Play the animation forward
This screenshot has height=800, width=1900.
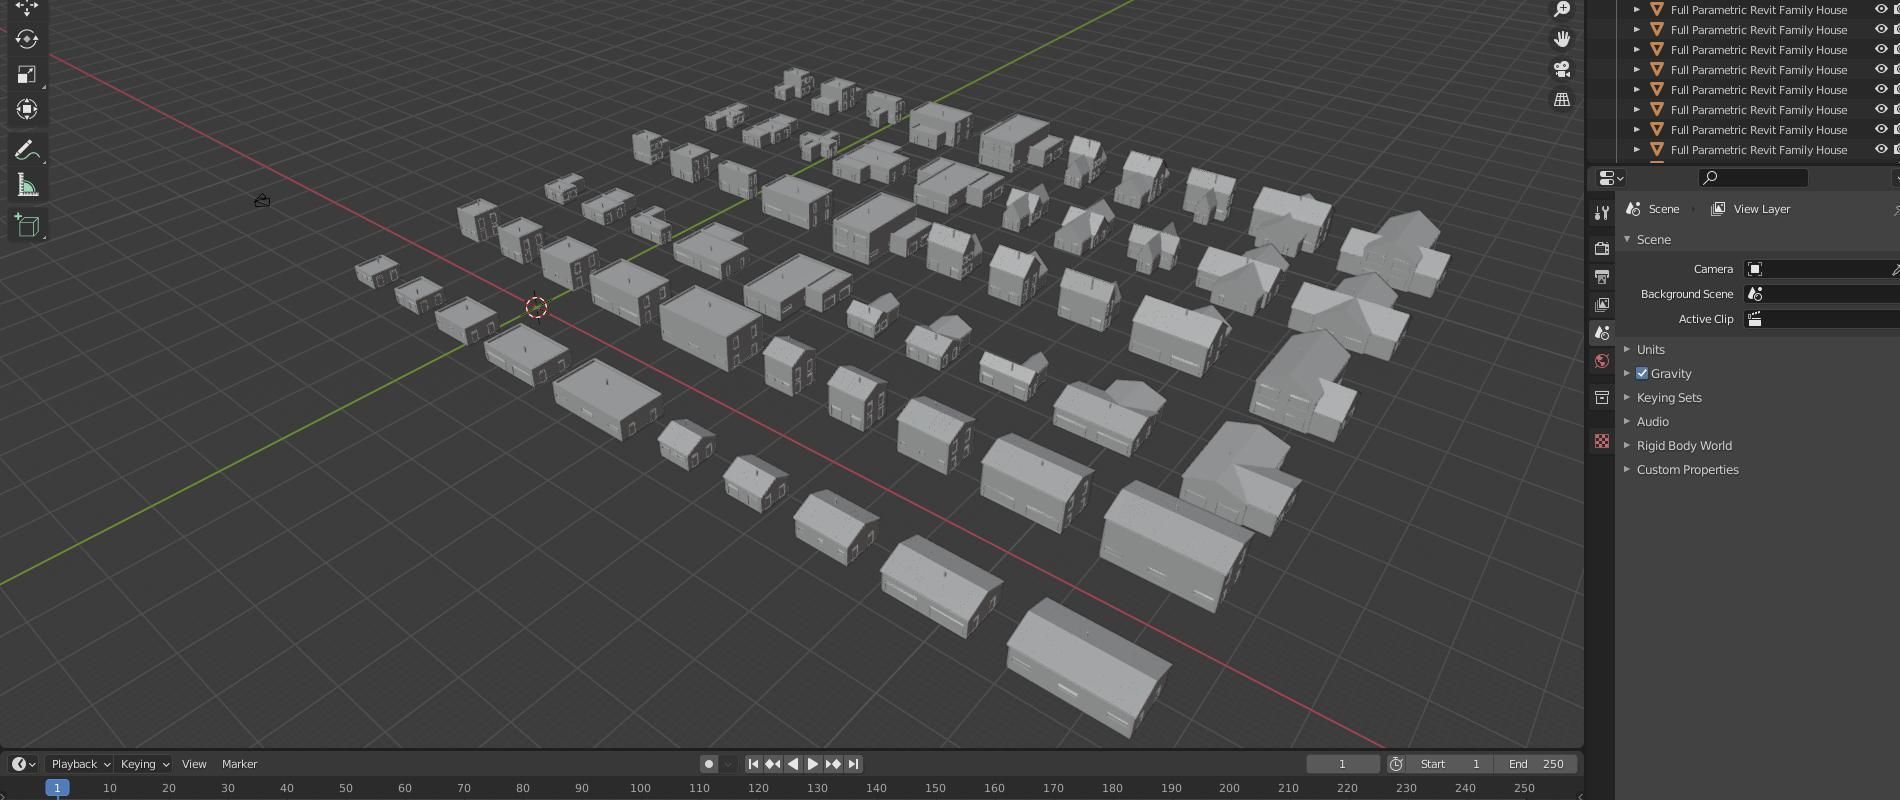pyautogui.click(x=813, y=764)
